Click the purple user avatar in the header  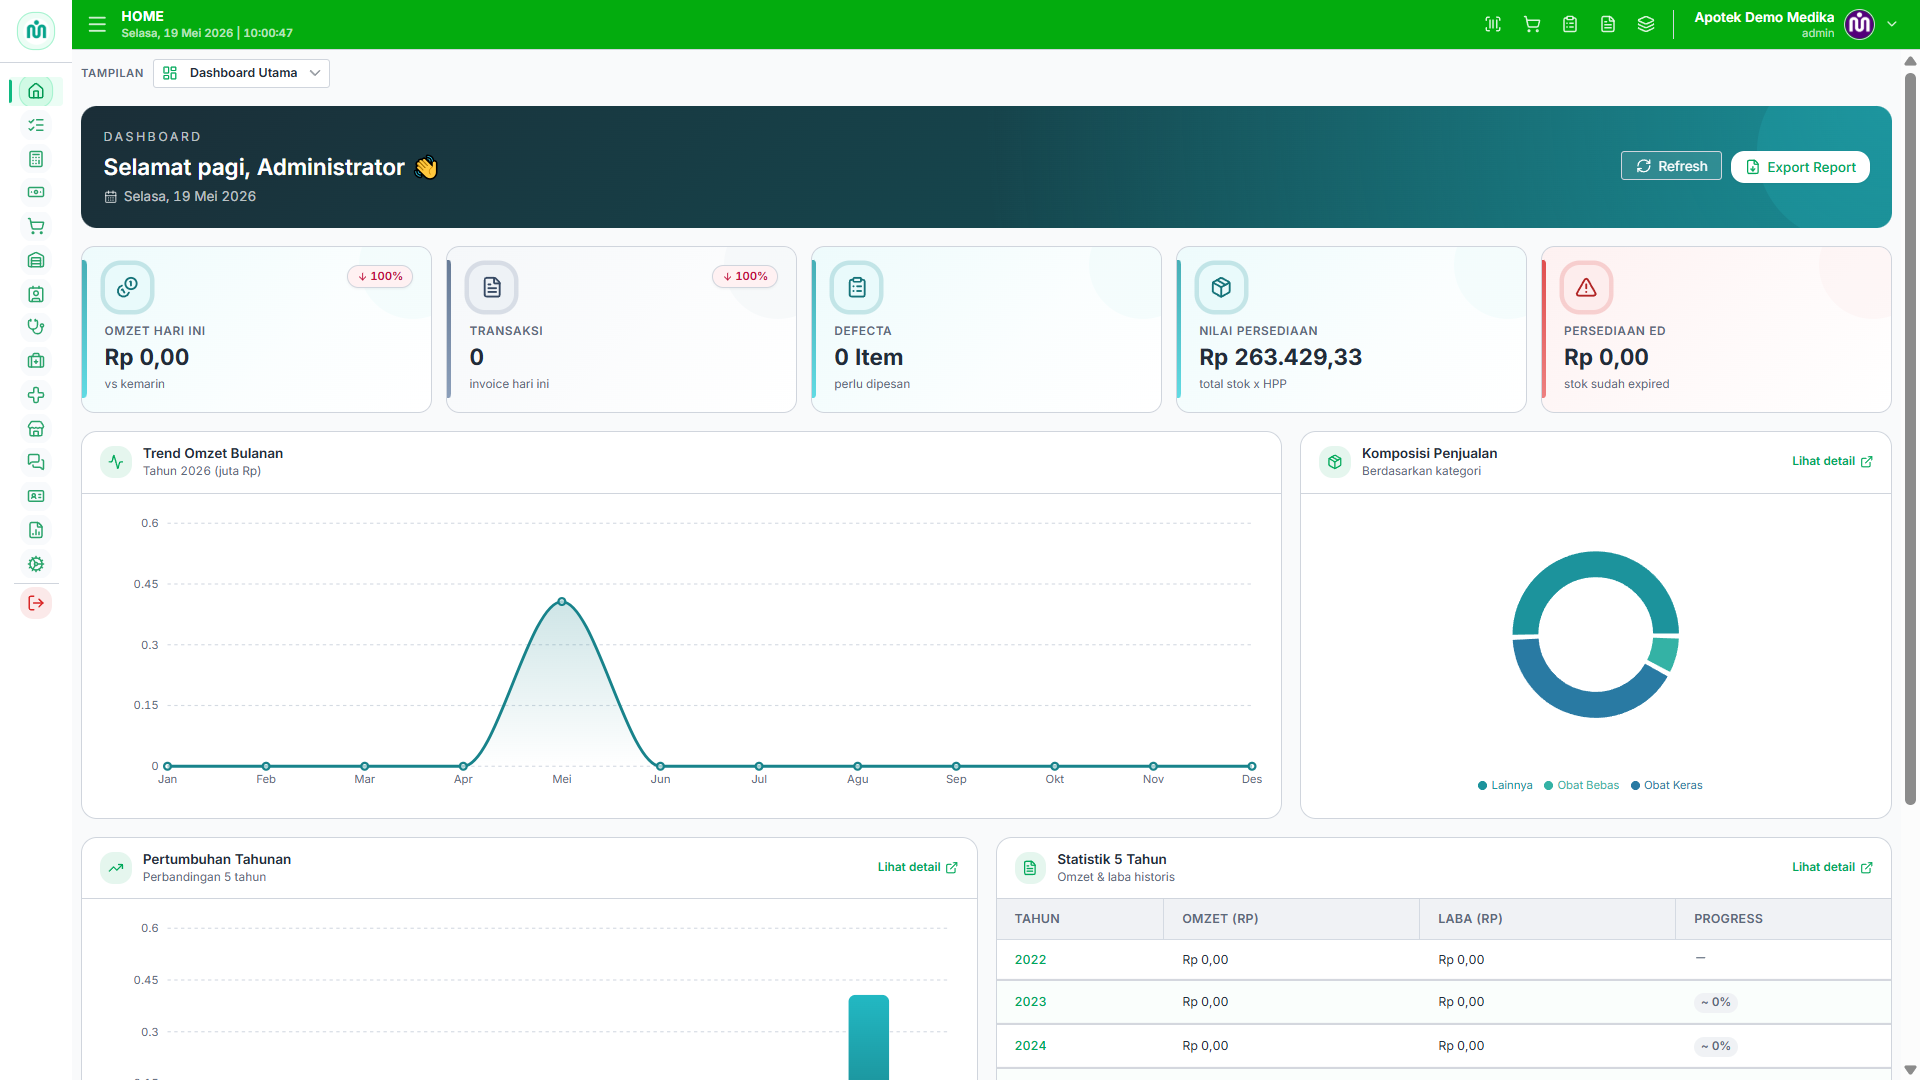pos(1859,24)
